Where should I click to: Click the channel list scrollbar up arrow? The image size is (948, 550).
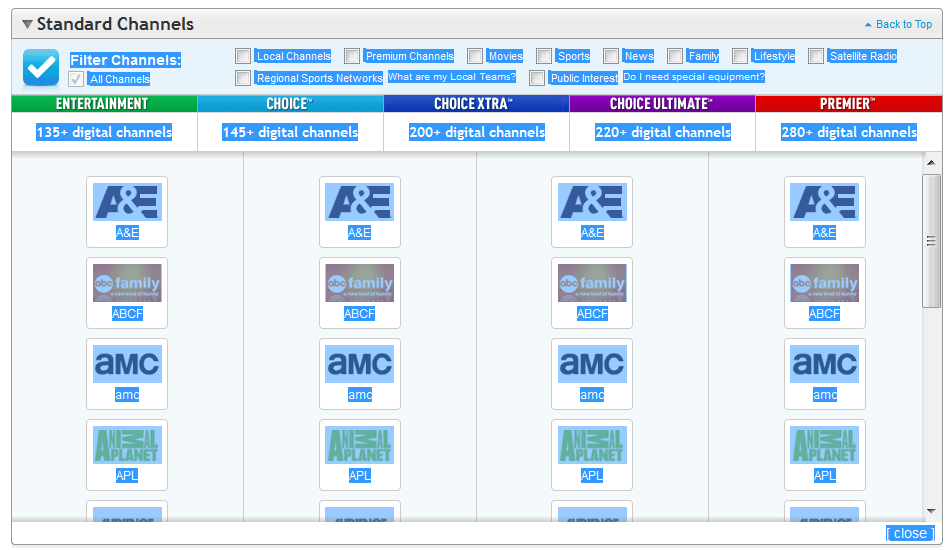(931, 162)
